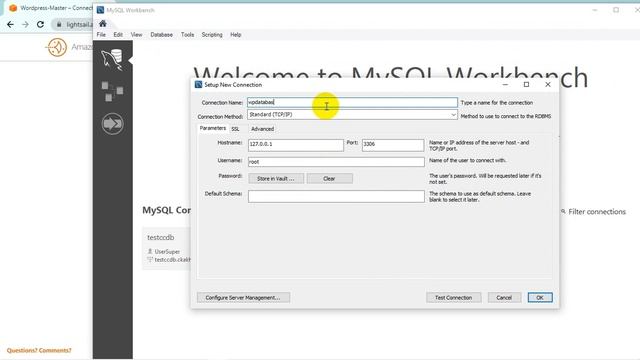Minimize the Setup New Connection dialog
This screenshot has width=640, height=360.
tap(505, 84)
